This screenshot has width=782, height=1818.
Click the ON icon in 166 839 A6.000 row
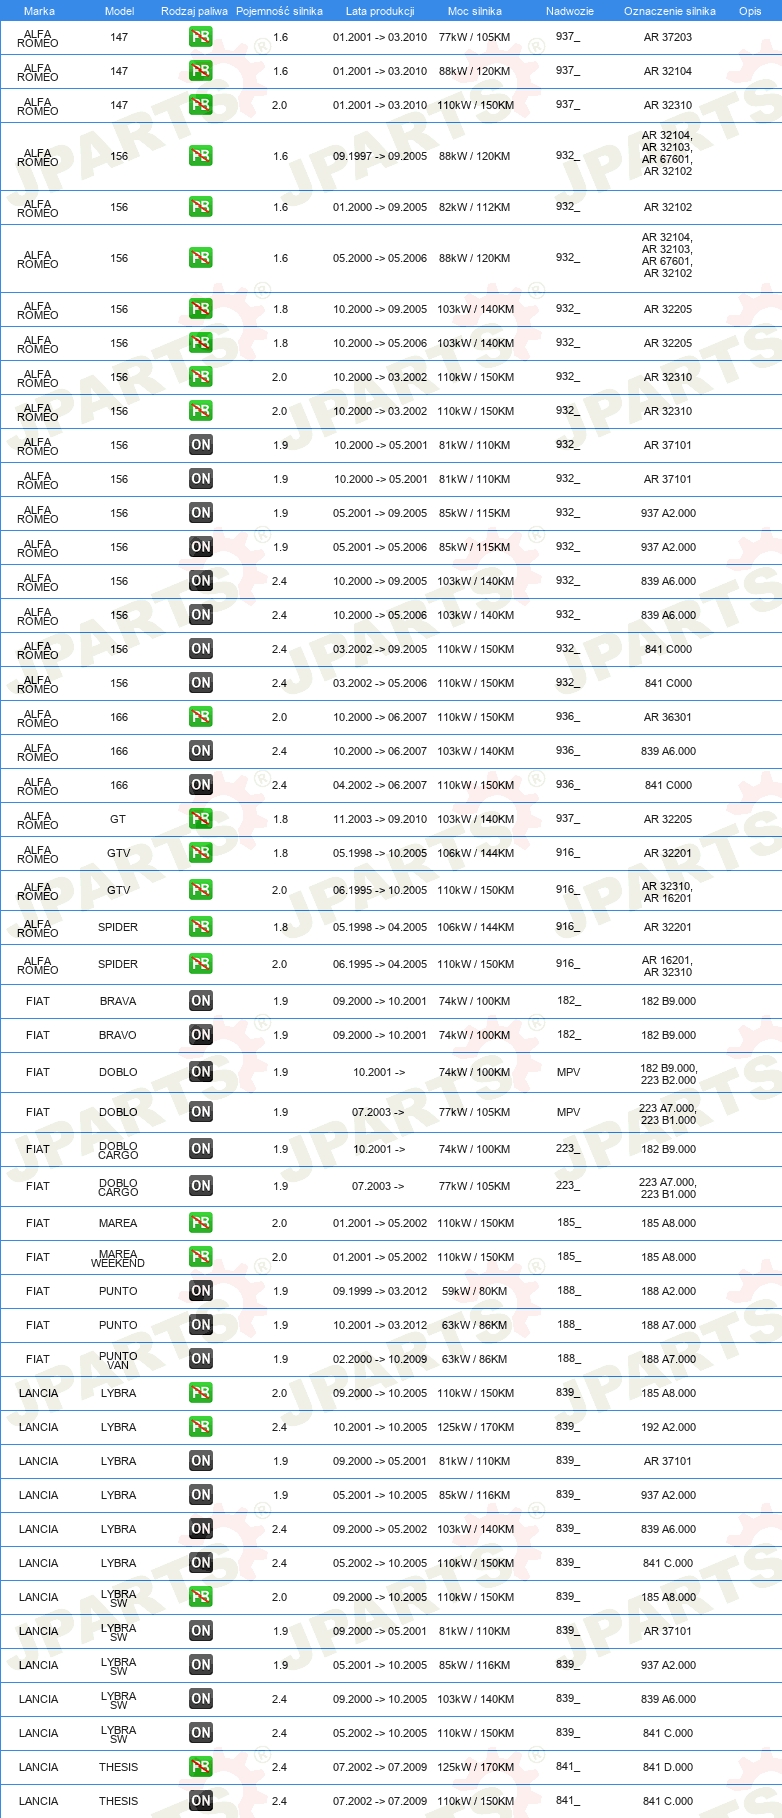point(201,751)
